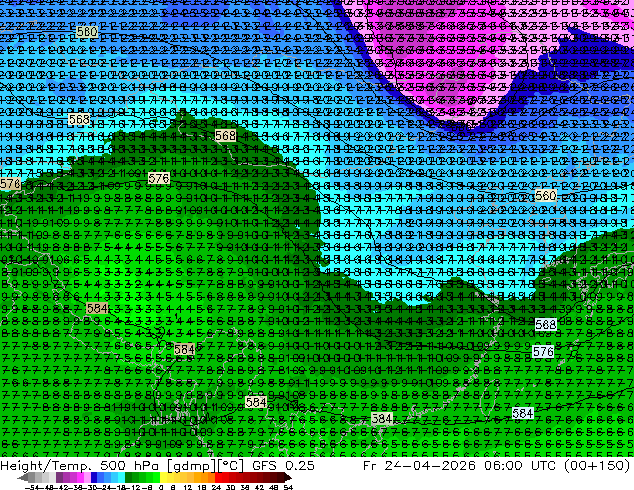Click the white-background 584 contour label

tap(523, 413)
